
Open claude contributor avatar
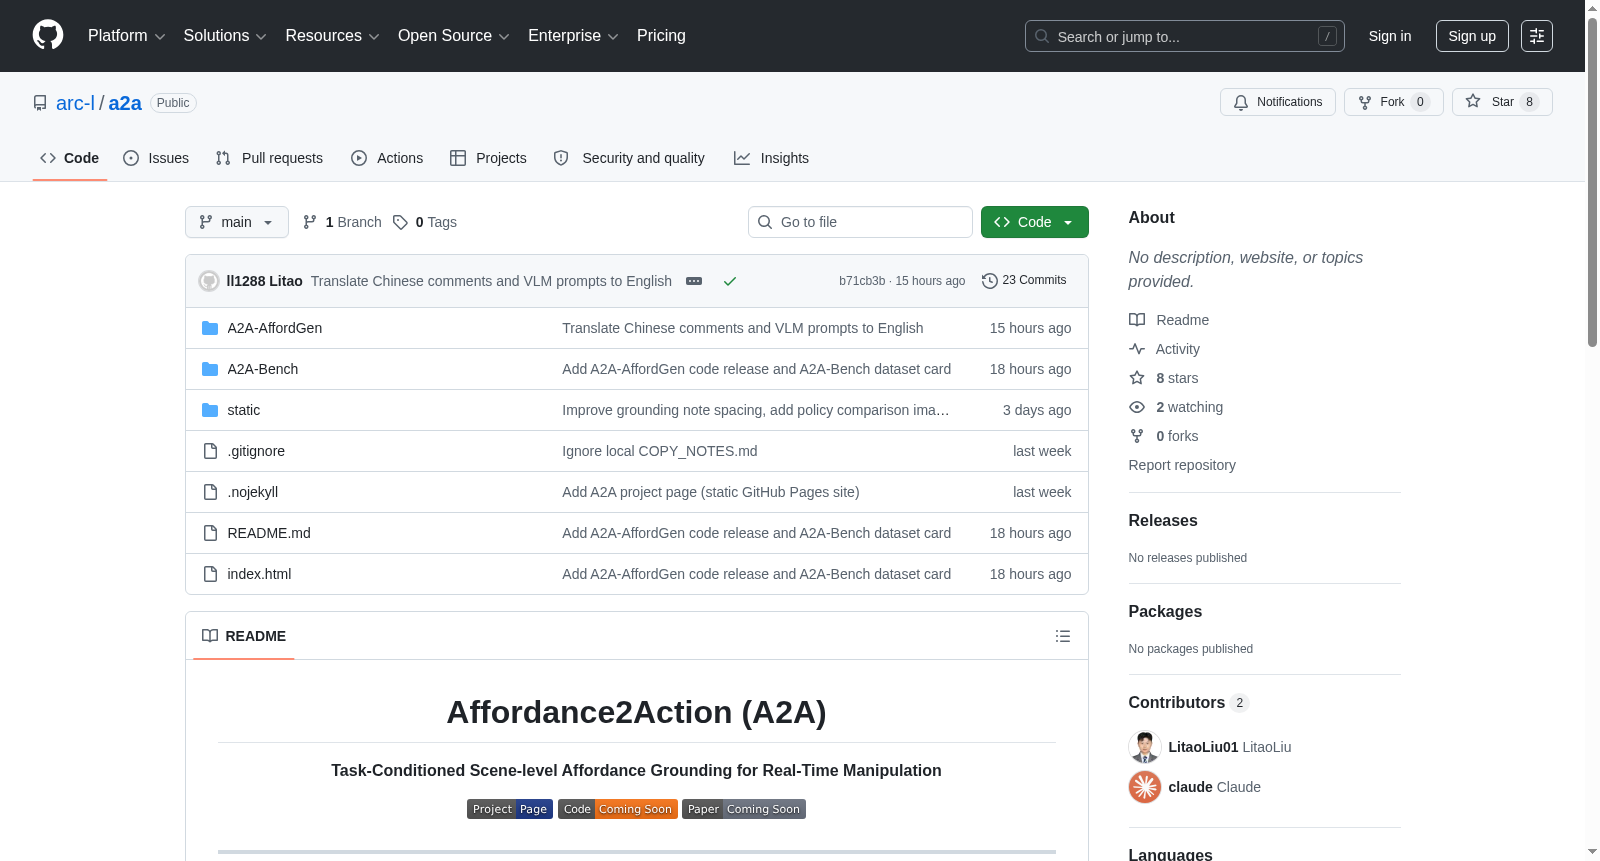point(1145,787)
